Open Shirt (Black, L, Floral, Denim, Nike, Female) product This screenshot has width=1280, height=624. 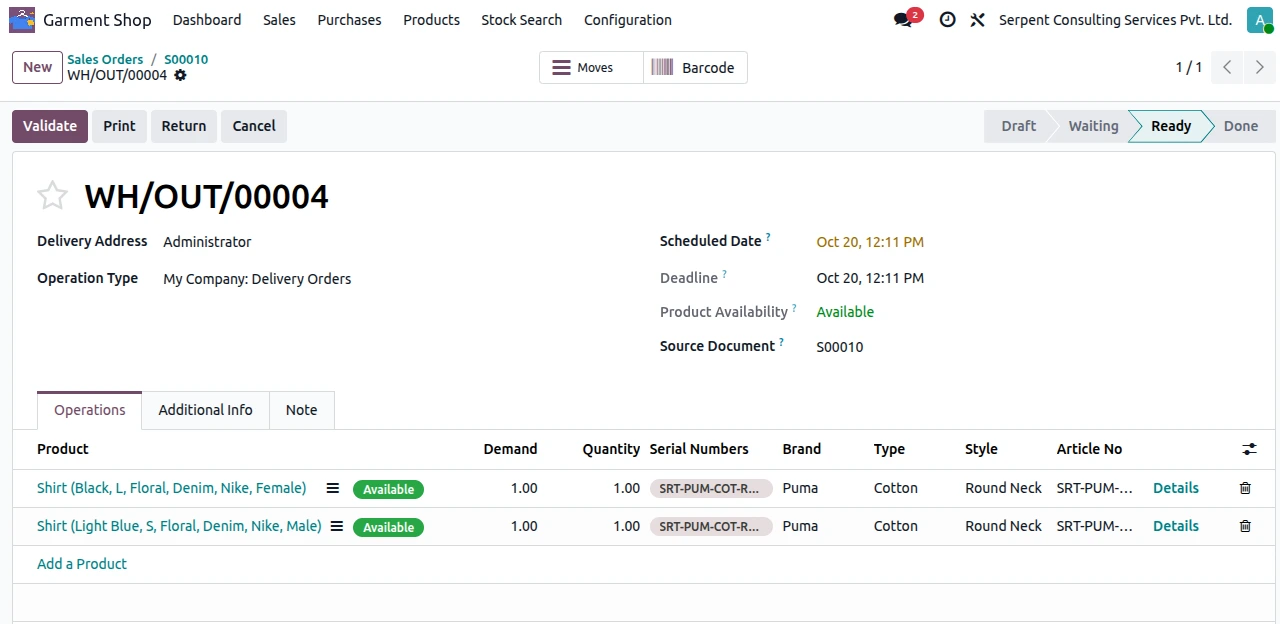tap(172, 488)
